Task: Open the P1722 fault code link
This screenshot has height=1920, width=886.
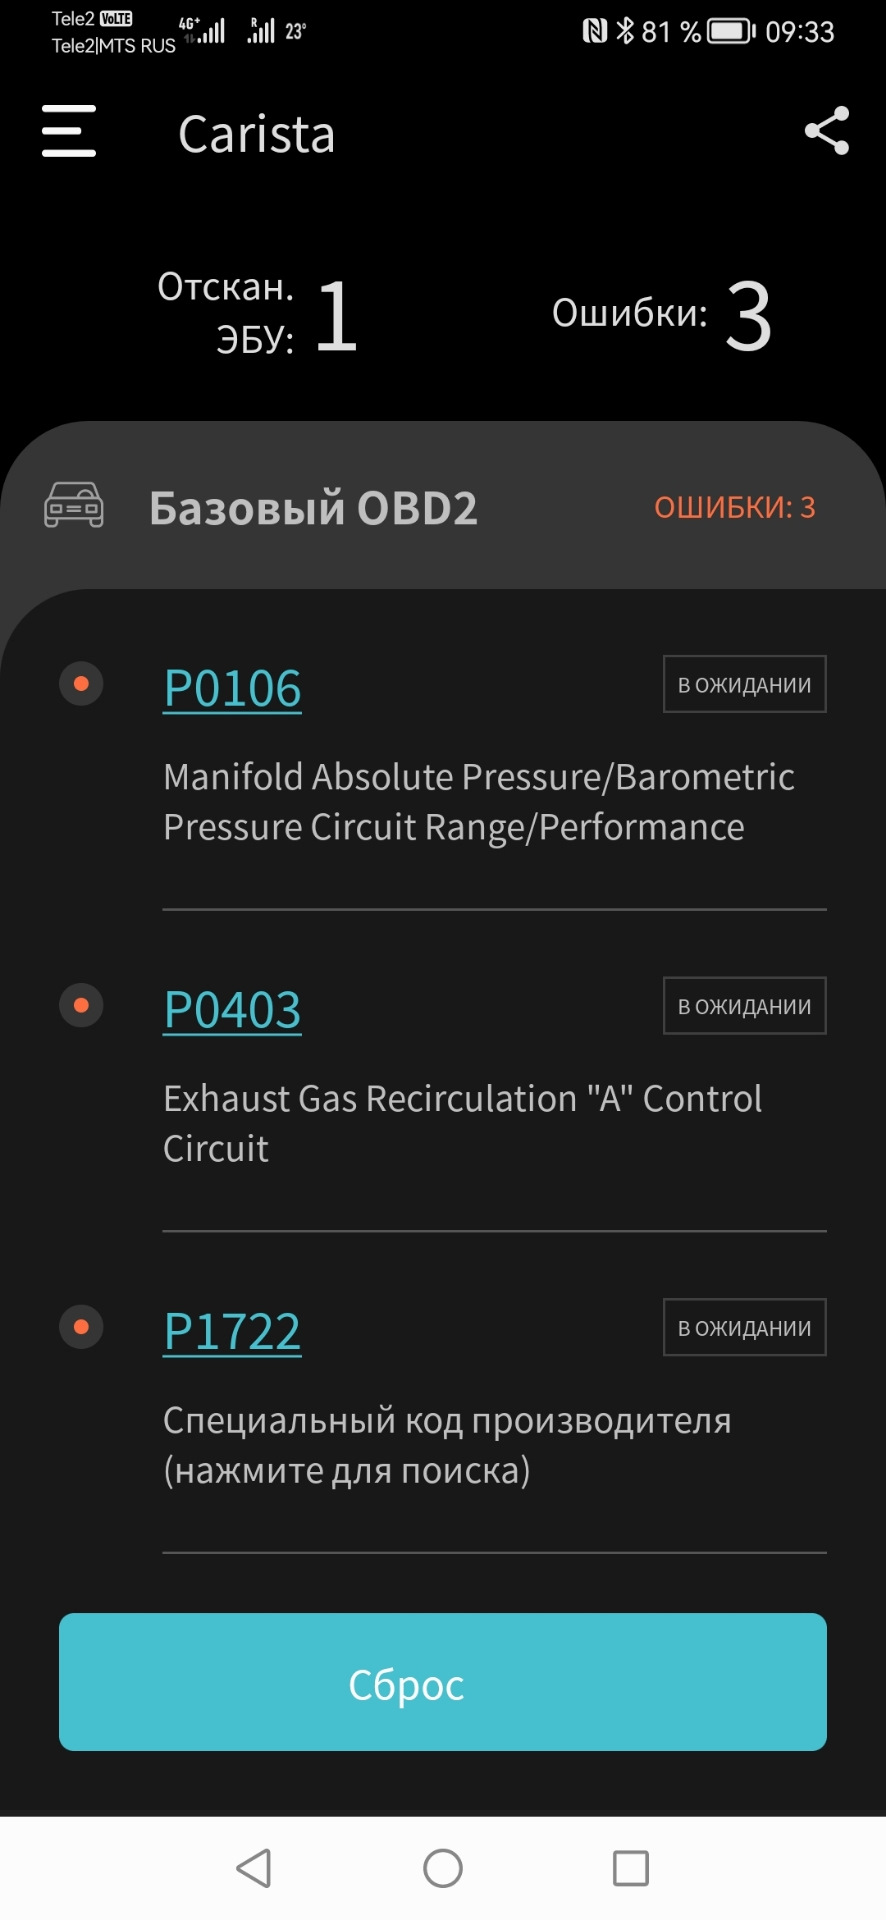Action: coord(232,1332)
